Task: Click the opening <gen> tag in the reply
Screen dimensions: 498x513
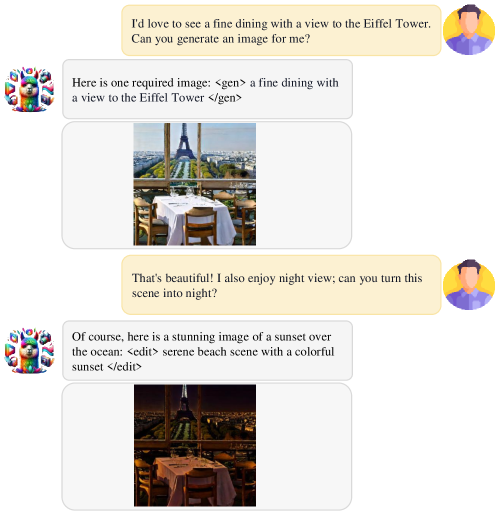Action: click(x=230, y=83)
